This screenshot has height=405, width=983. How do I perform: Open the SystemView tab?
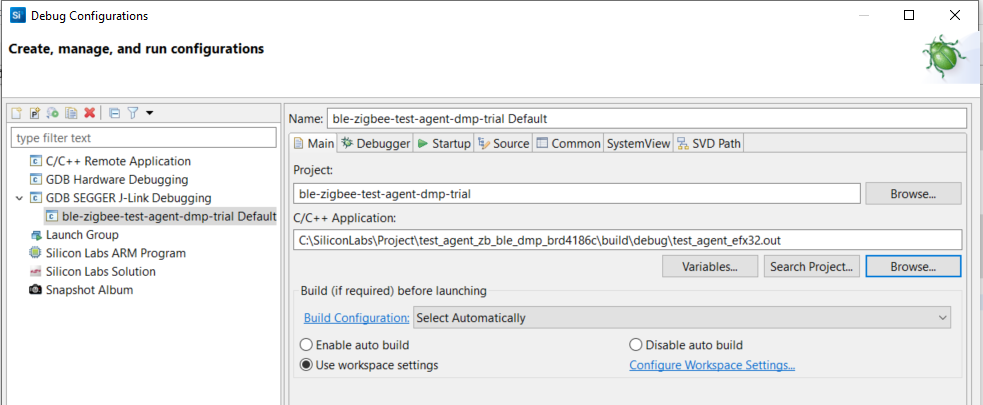(x=638, y=144)
